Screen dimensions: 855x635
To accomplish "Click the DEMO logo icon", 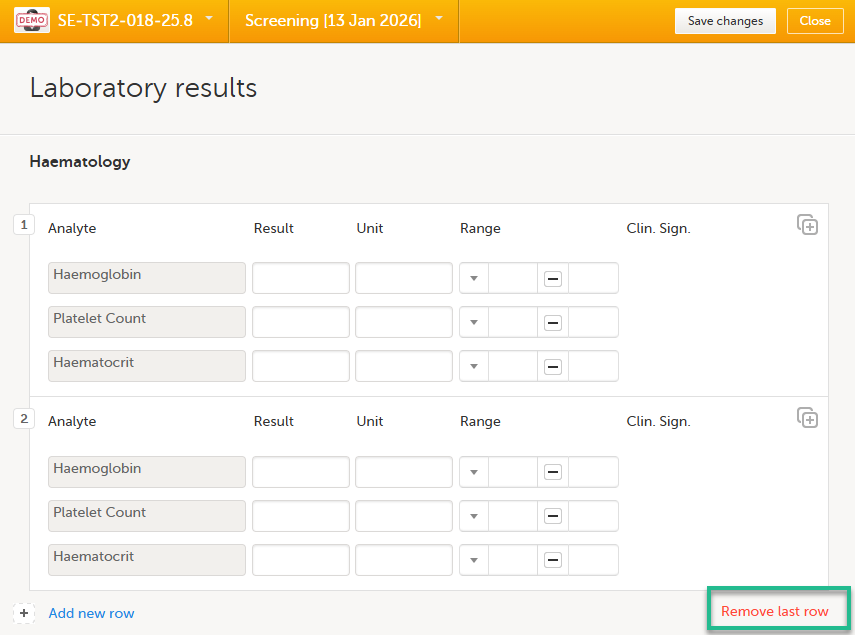I will click(32, 21).
